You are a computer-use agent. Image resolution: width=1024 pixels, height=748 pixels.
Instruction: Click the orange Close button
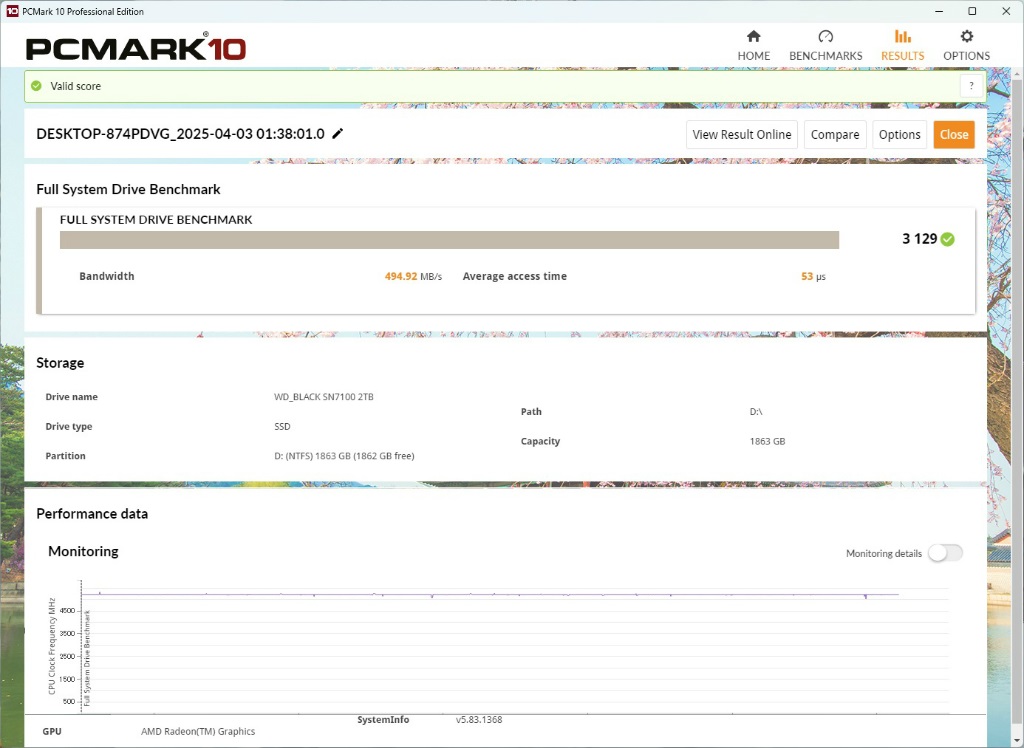[x=954, y=135]
